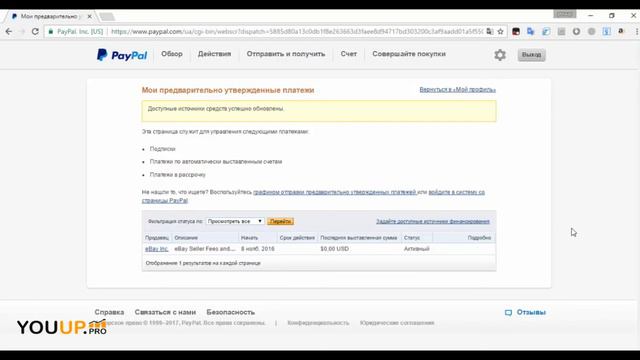Click the $0,00 USD amount cell
The height and width of the screenshot is (360, 640).
pyautogui.click(x=335, y=249)
